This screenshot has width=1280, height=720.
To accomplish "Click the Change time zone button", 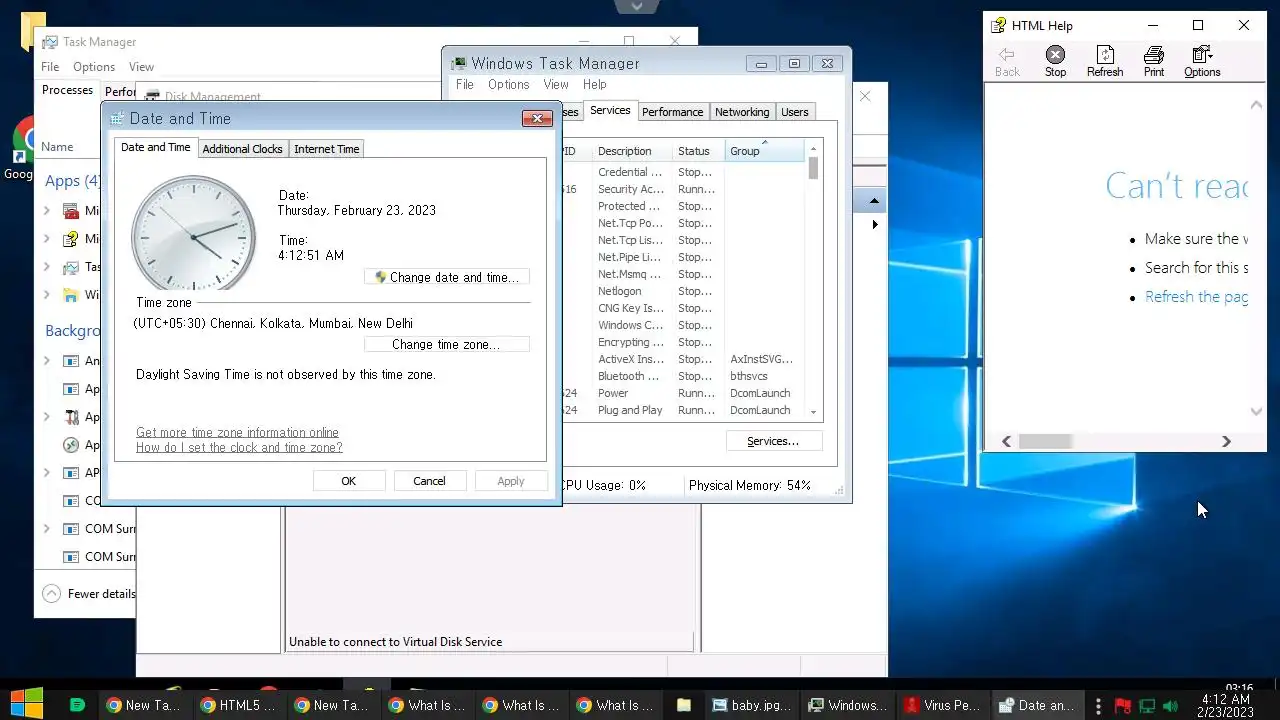I will point(447,344).
